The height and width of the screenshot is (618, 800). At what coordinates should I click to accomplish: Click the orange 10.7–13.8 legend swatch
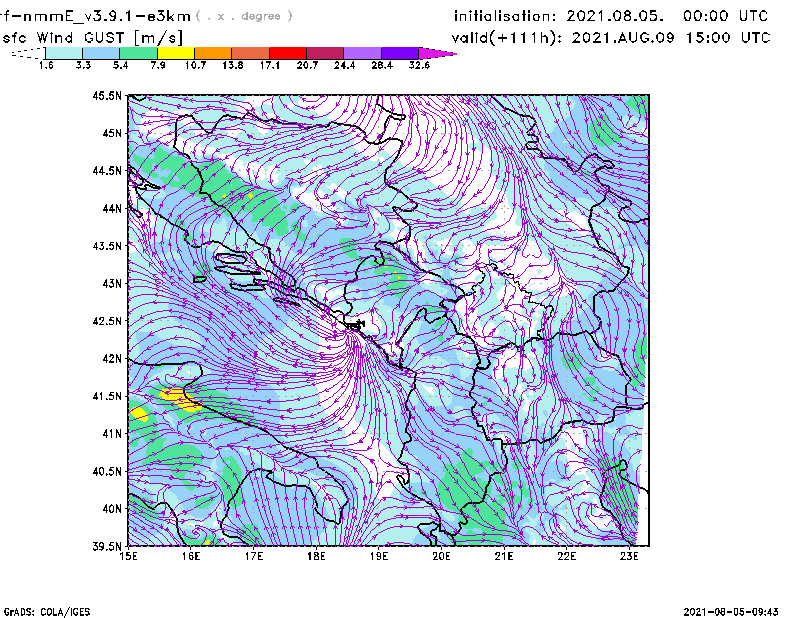213,53
